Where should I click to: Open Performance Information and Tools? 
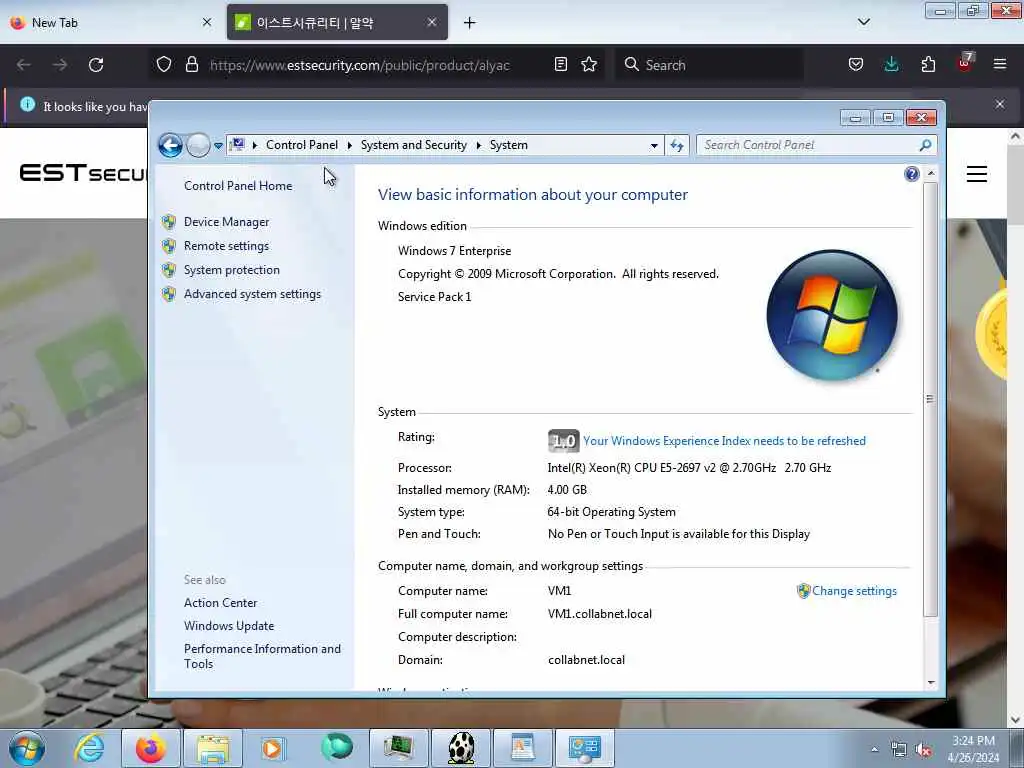tap(262, 656)
